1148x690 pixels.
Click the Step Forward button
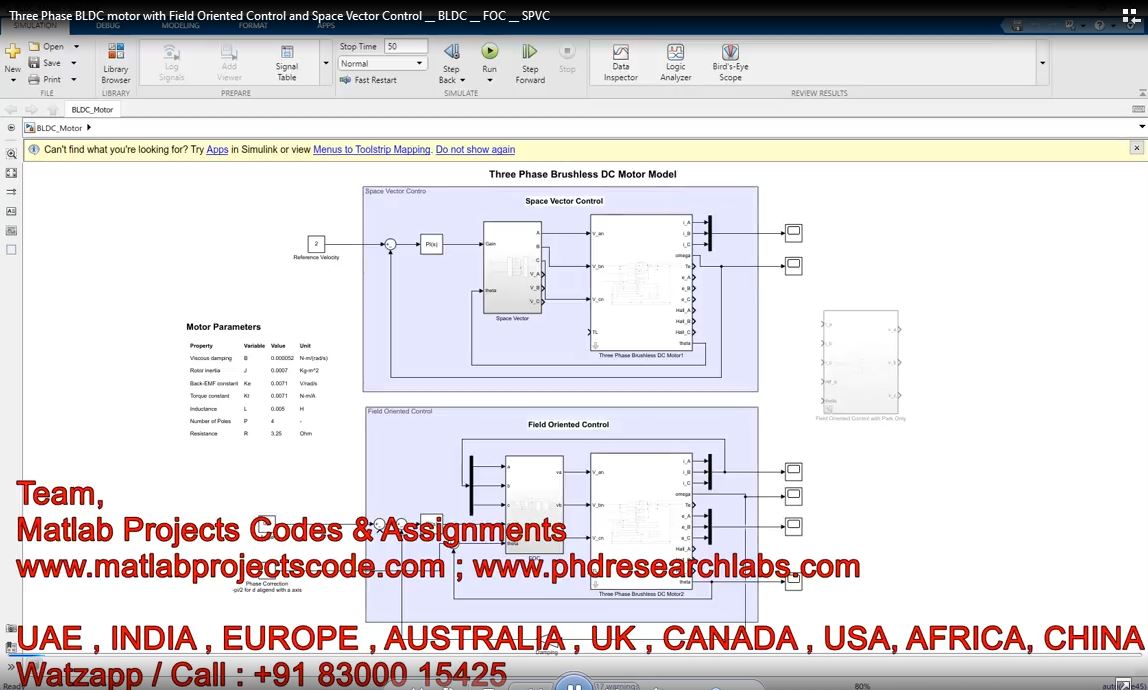[529, 63]
